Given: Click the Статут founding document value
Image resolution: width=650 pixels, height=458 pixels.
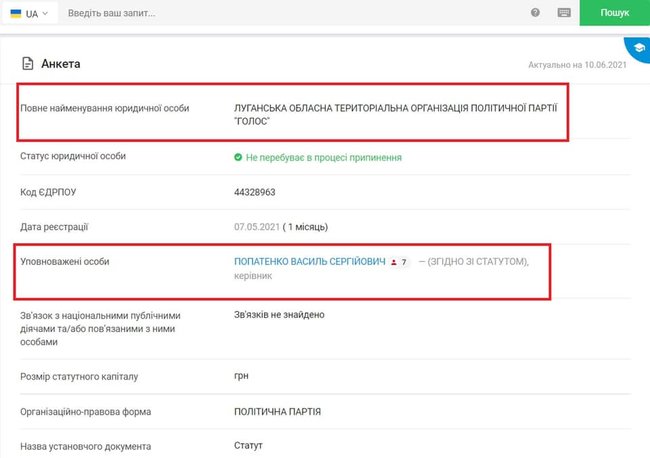Looking at the screenshot, I should tap(248, 445).
